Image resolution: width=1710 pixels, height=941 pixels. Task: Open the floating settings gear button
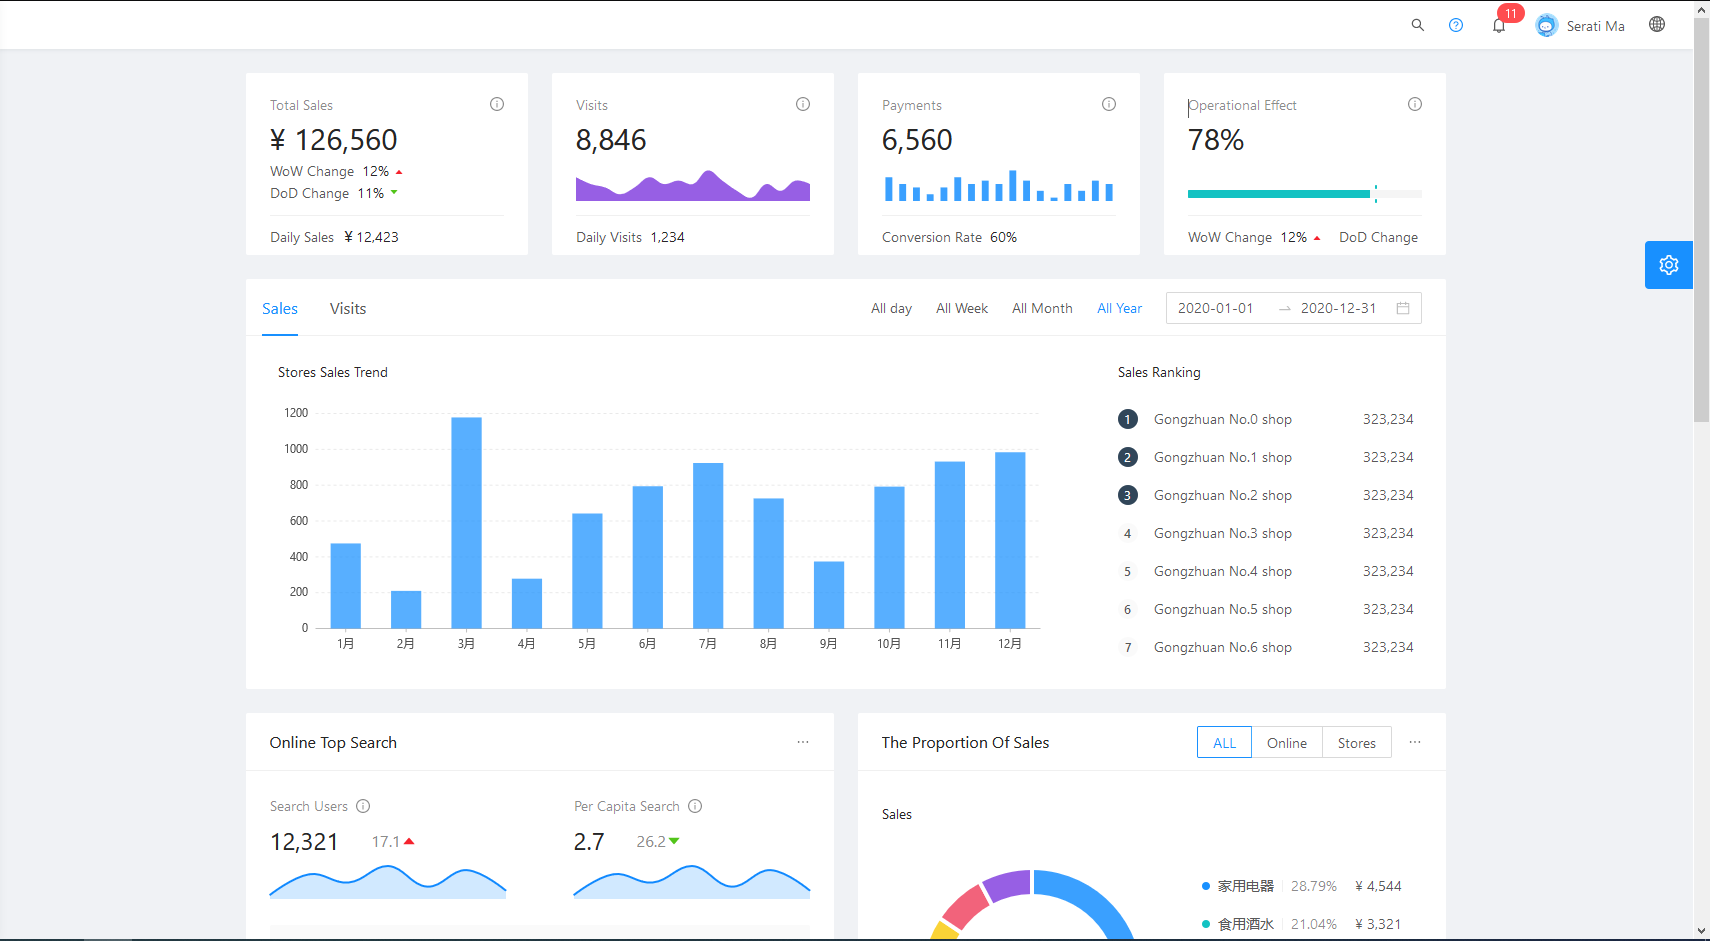click(x=1668, y=265)
